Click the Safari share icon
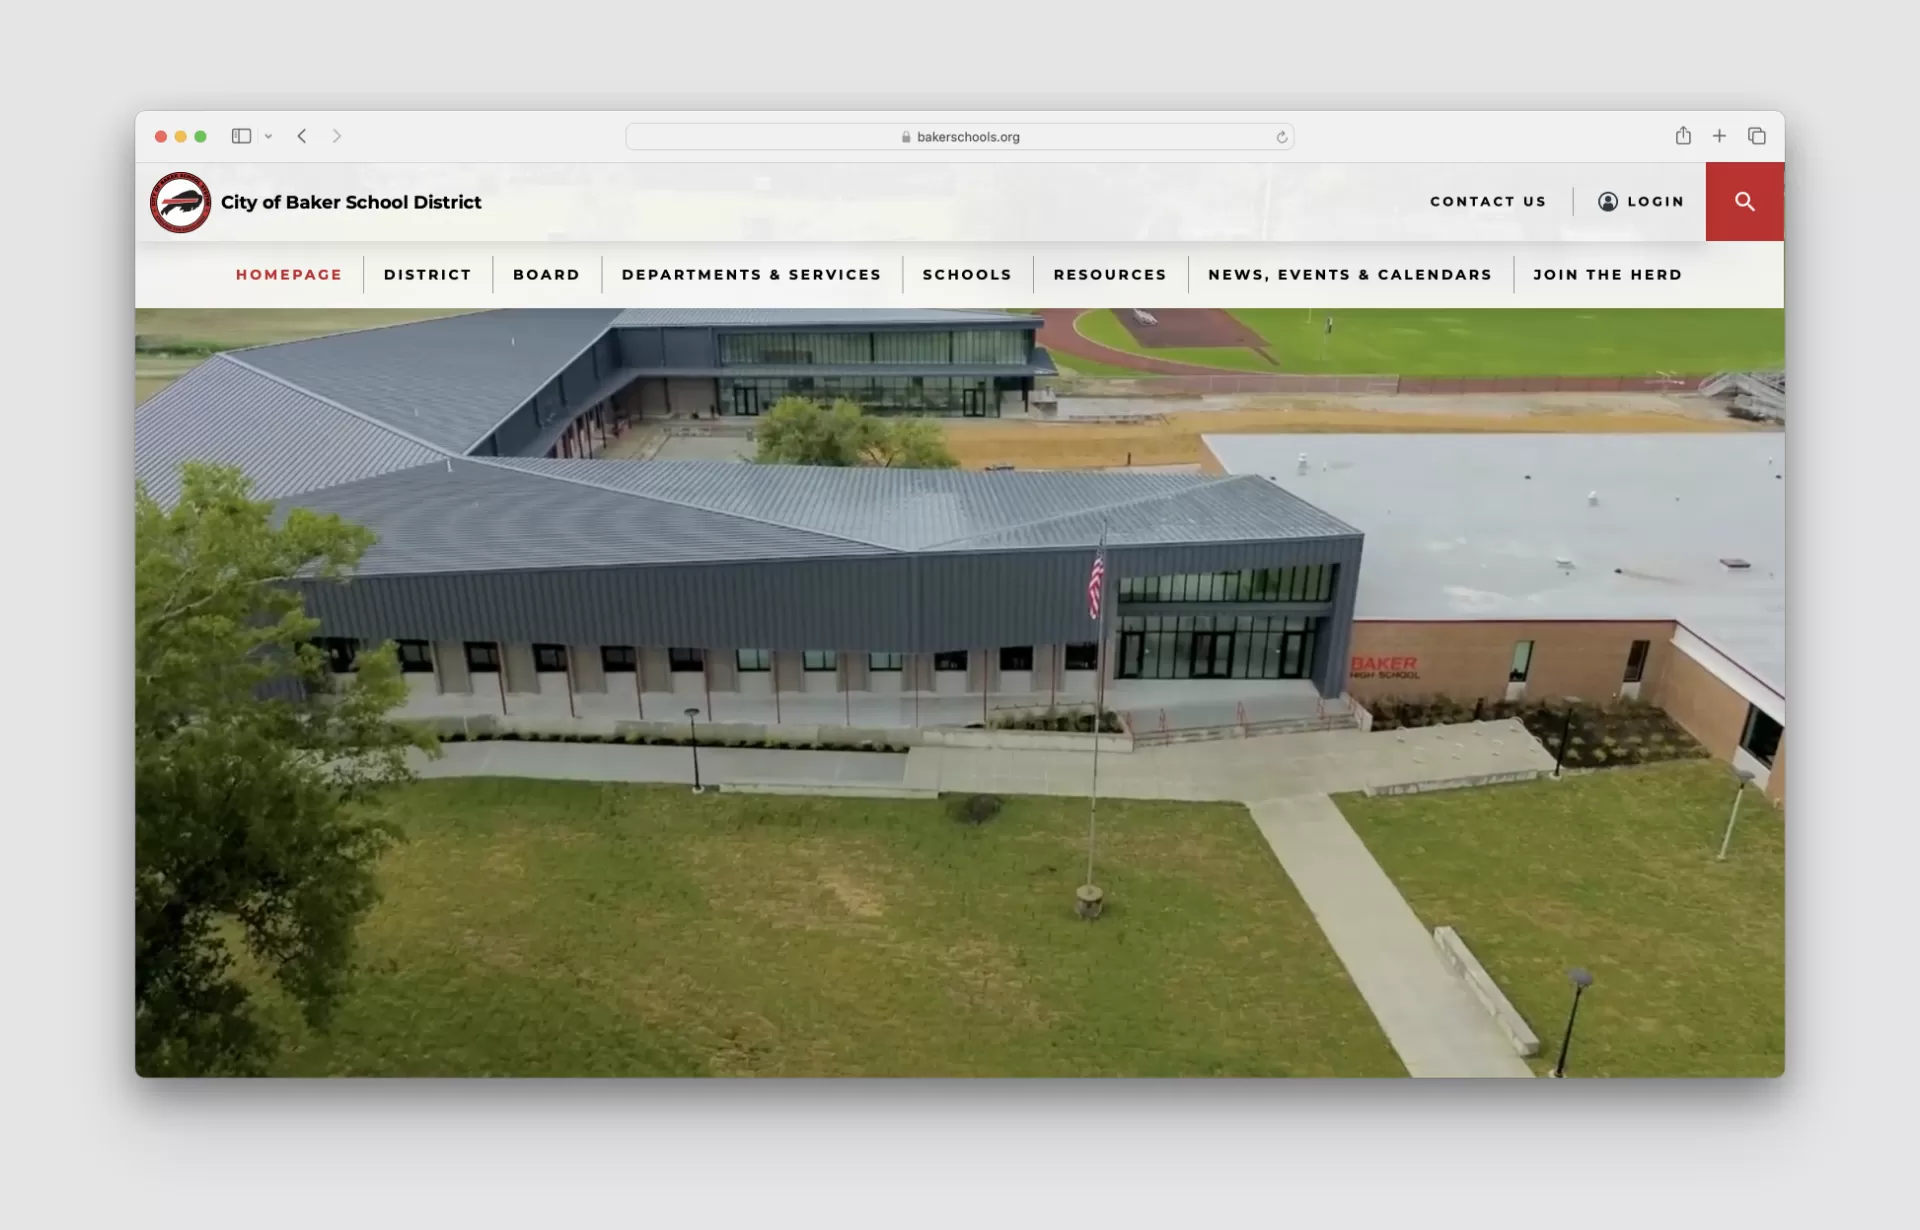Image resolution: width=1920 pixels, height=1230 pixels. (1683, 136)
